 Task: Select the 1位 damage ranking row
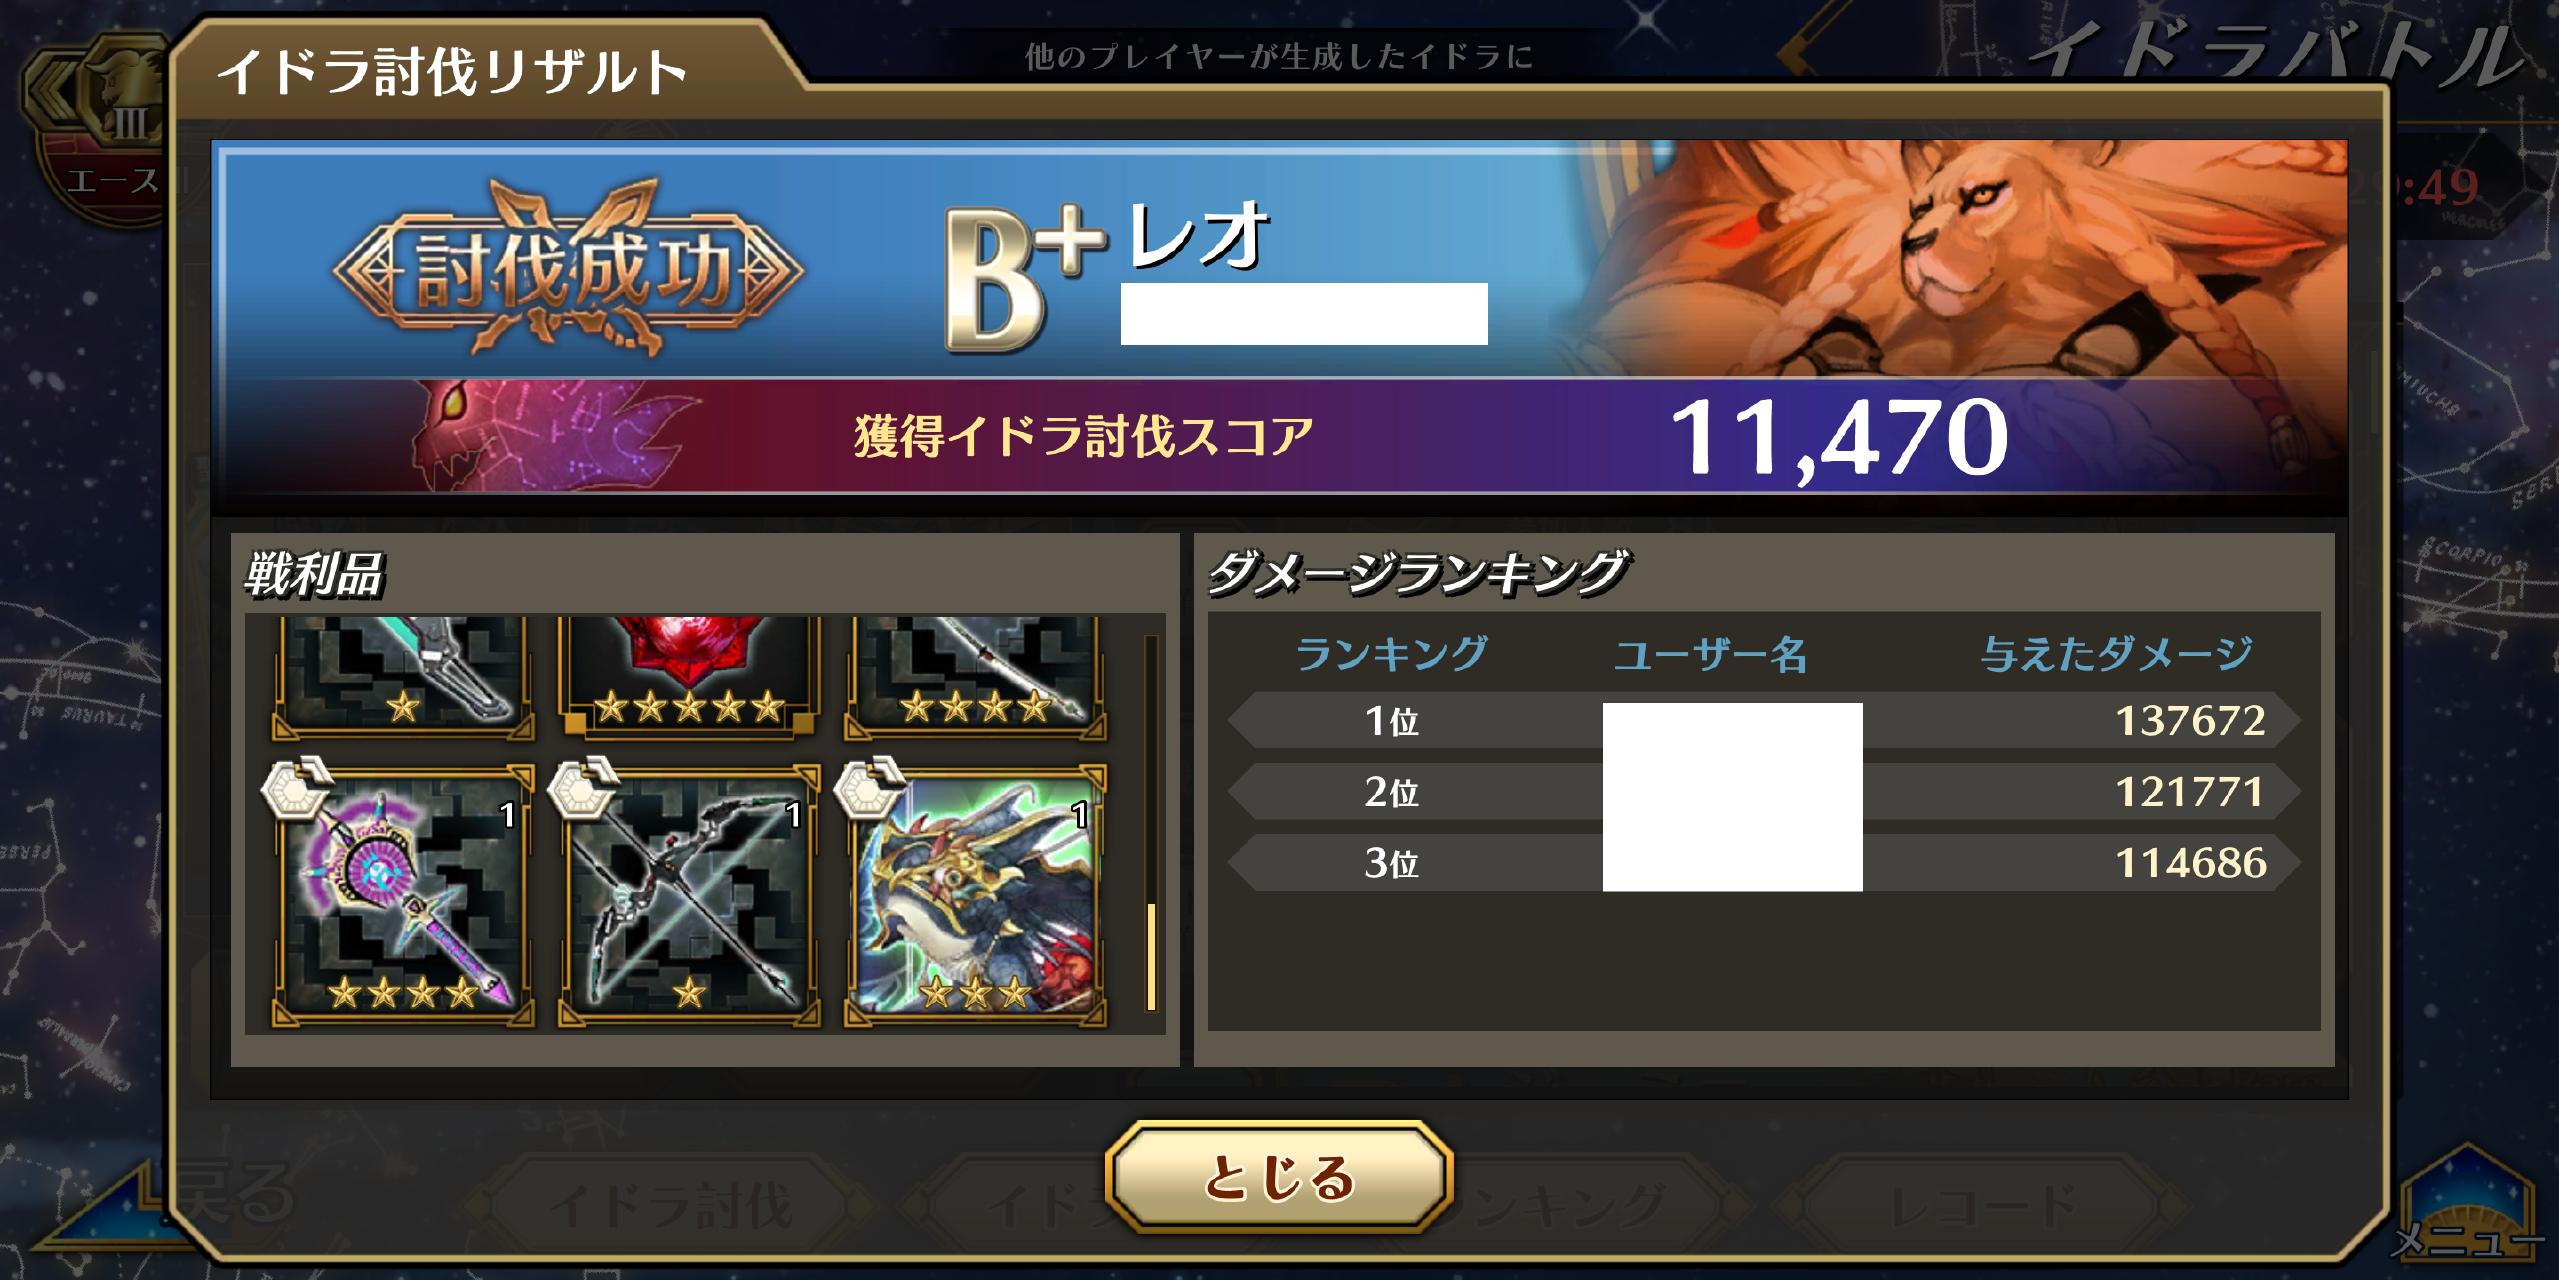pyautogui.click(x=1764, y=720)
